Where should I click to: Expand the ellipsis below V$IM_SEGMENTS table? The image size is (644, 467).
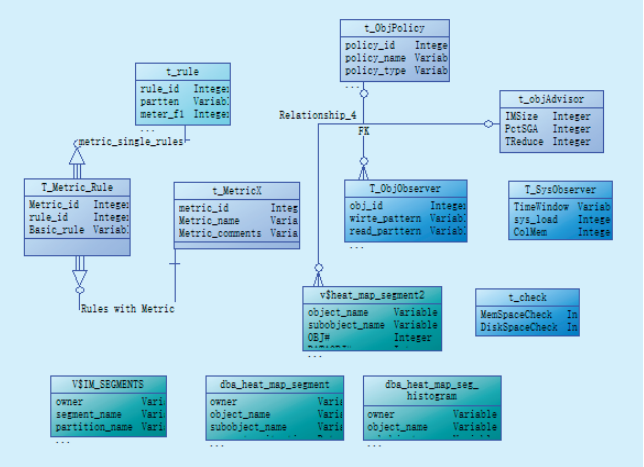coord(62,441)
